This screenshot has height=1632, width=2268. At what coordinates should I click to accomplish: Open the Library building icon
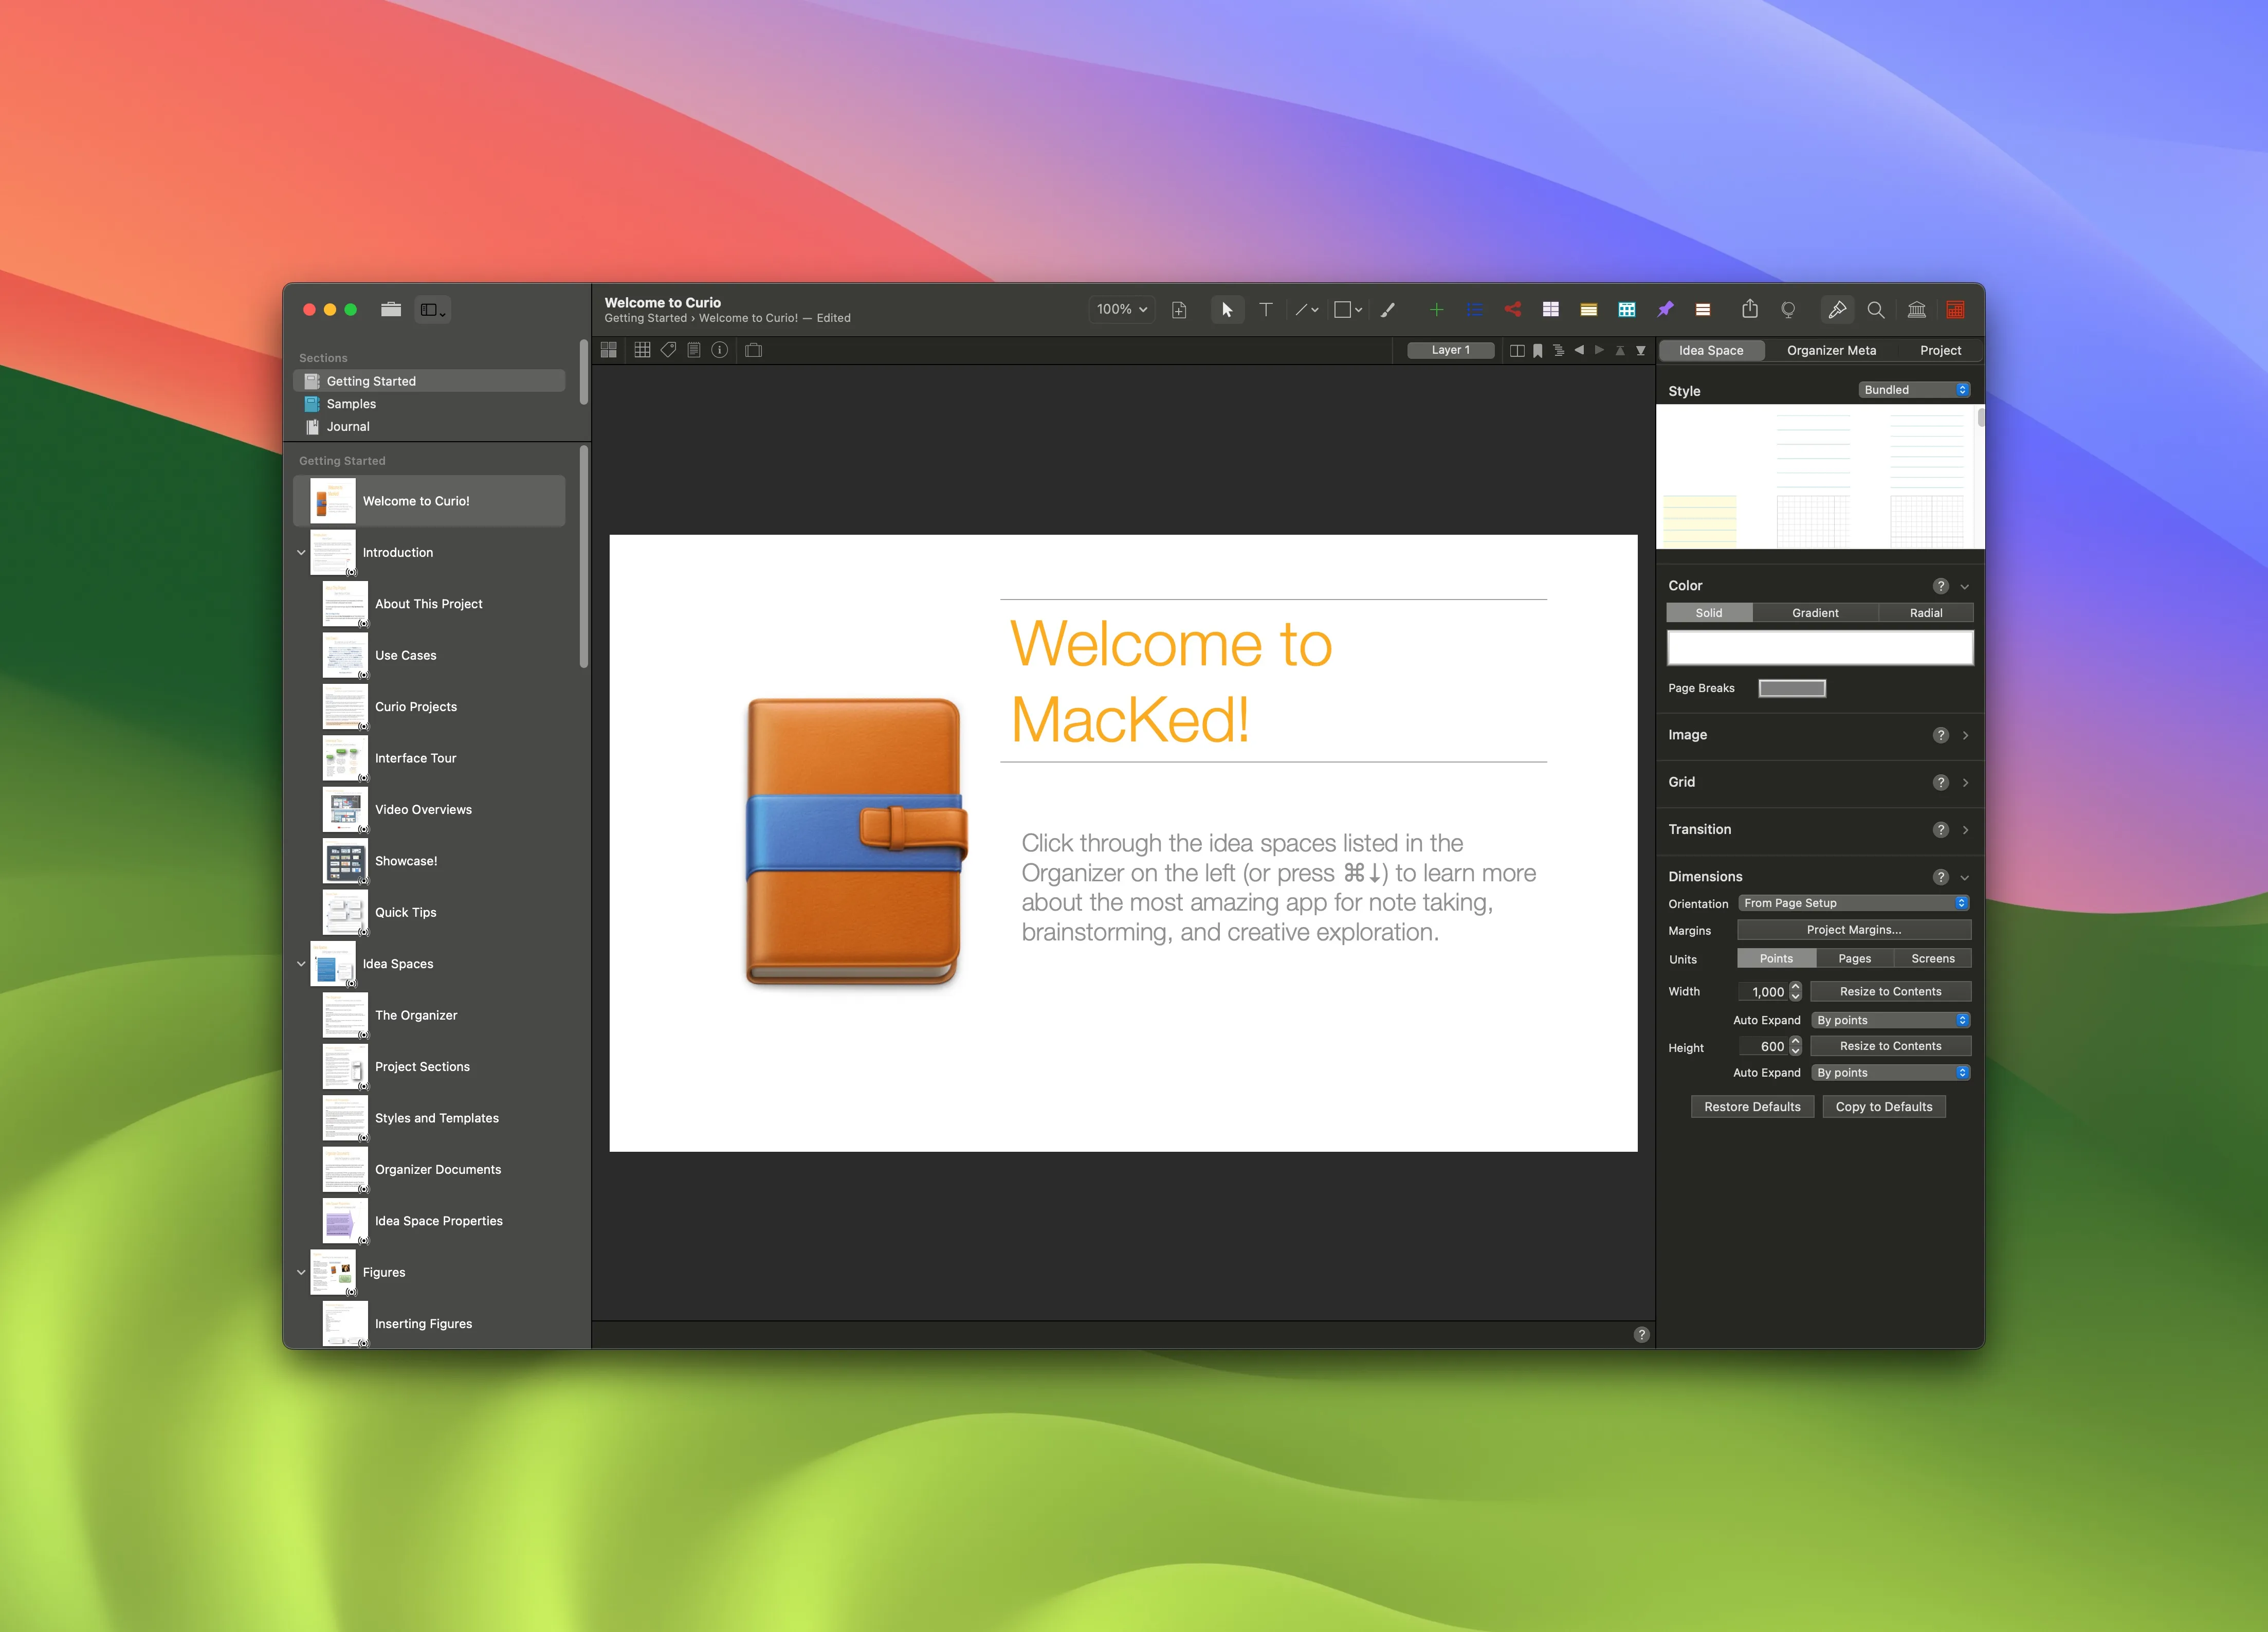tap(1916, 310)
